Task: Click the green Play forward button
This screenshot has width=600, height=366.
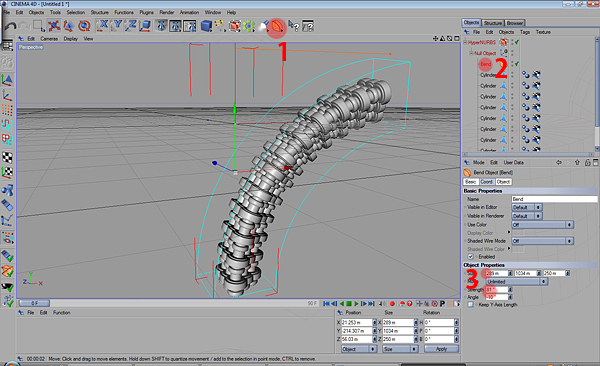Action: tap(356, 304)
